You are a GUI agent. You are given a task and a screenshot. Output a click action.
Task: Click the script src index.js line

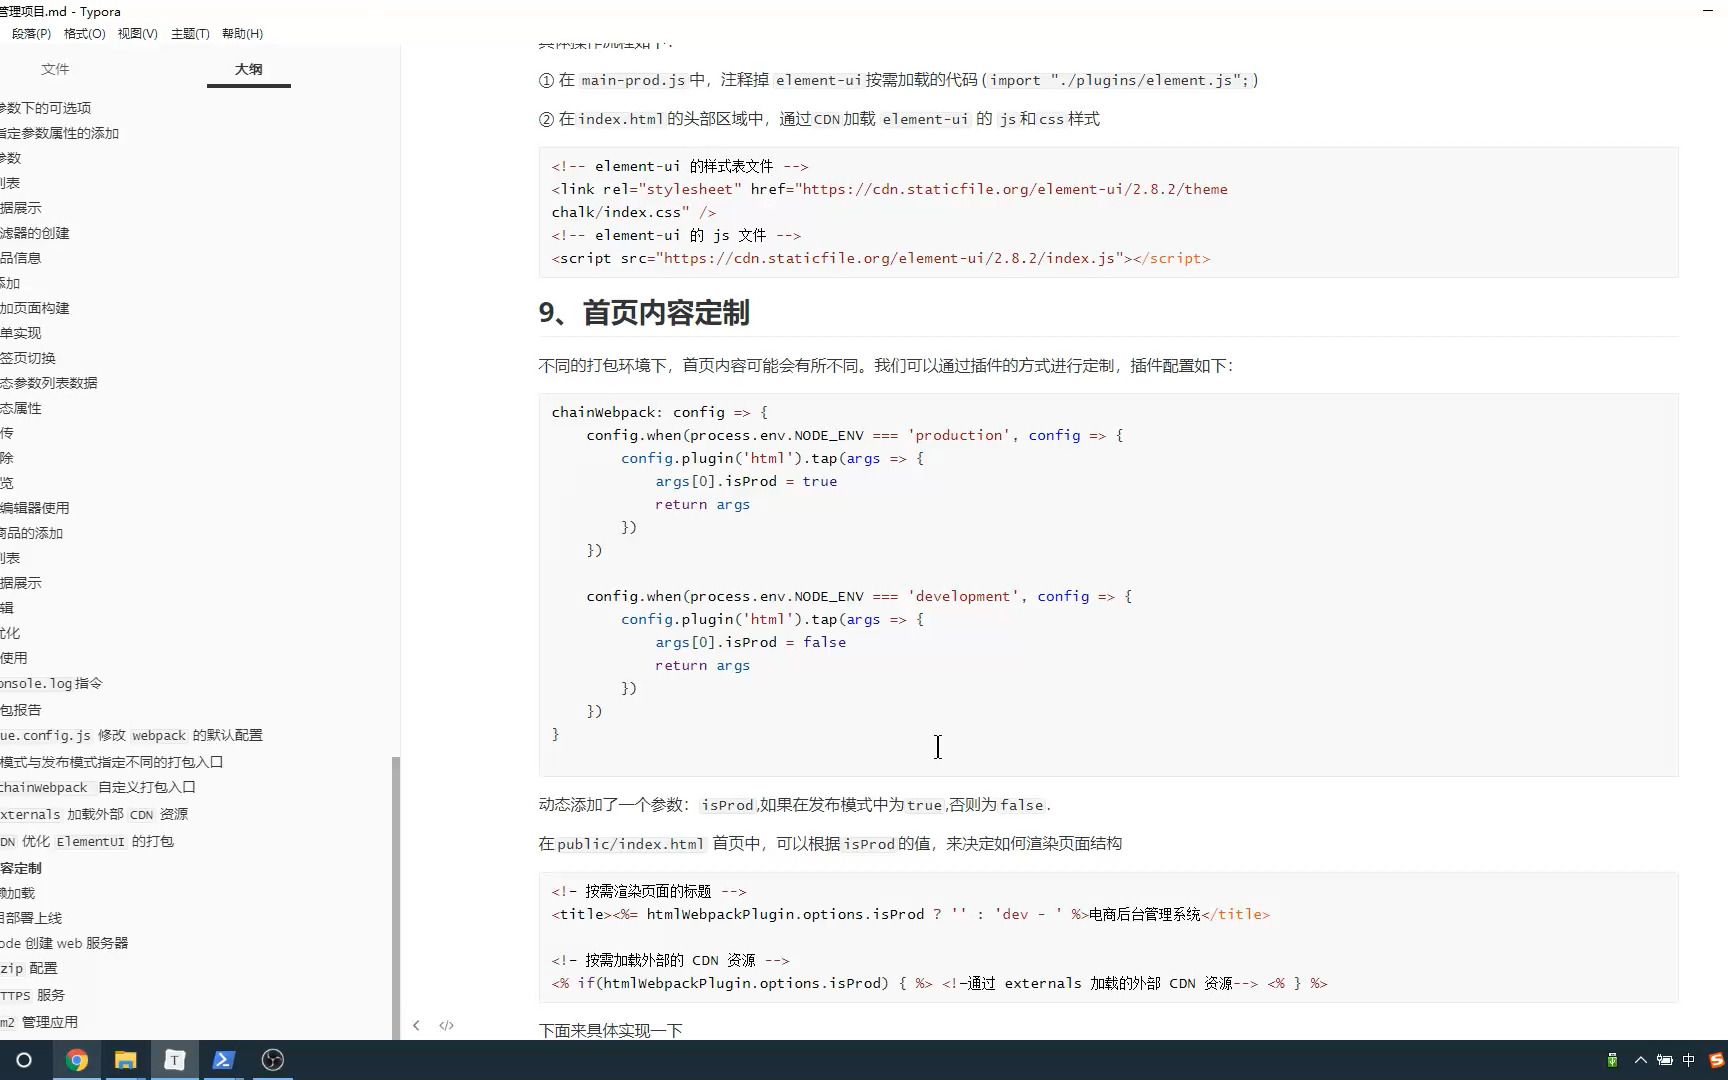click(x=880, y=258)
